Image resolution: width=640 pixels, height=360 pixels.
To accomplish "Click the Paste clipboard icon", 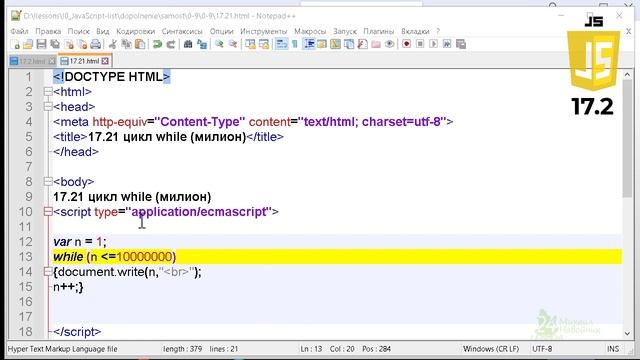I will [140, 44].
